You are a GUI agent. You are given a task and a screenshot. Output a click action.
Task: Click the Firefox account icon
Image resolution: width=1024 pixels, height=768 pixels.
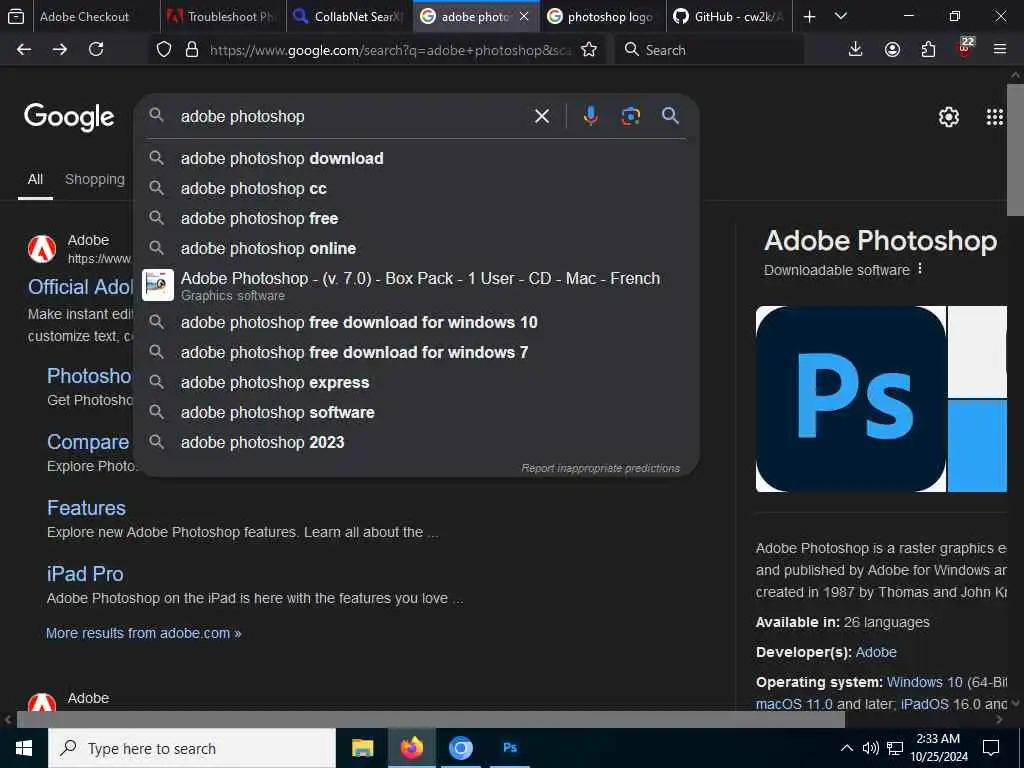[x=892, y=50]
